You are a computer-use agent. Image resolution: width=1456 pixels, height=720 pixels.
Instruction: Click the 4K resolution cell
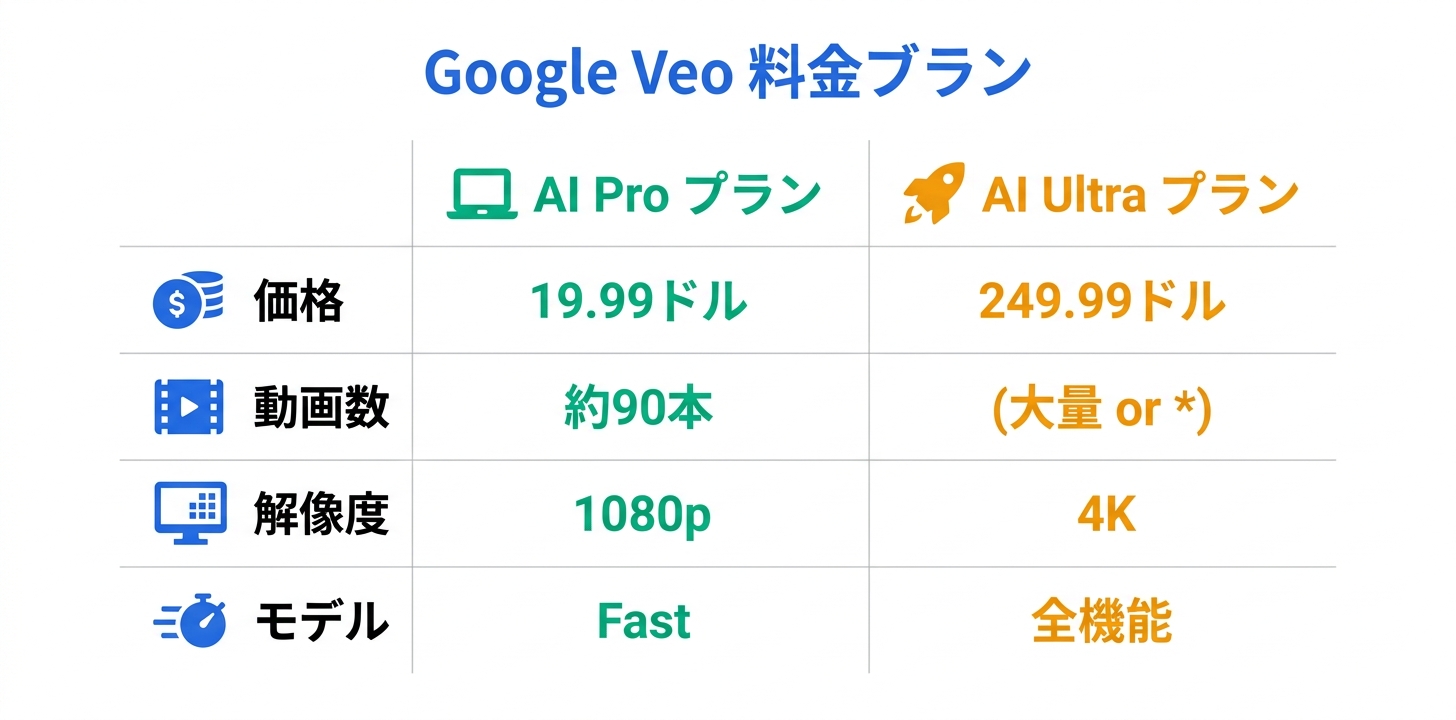1106,515
